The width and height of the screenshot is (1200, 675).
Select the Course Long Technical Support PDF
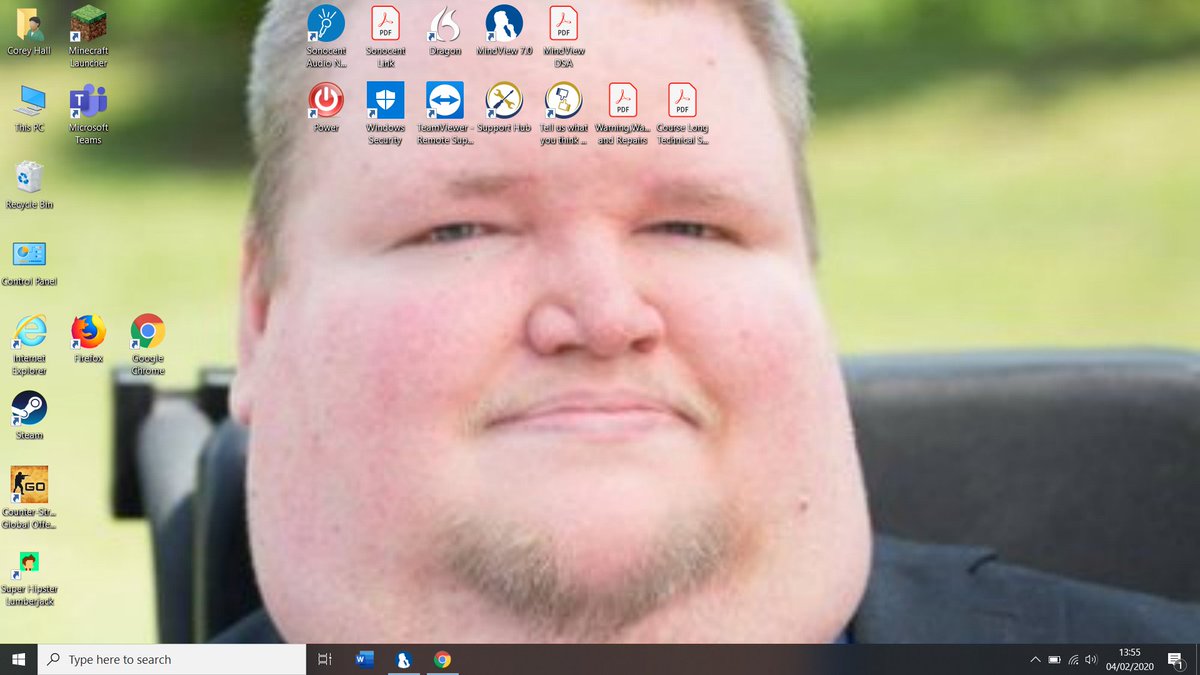[x=682, y=113]
